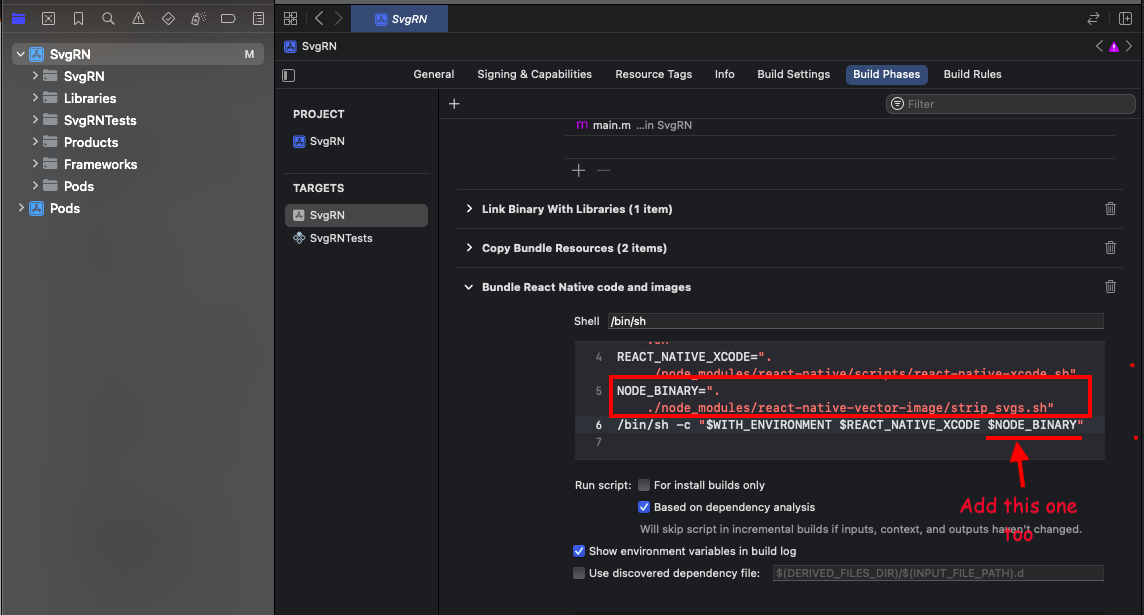Remove the selected source file with minus
1144x615 pixels.
(603, 170)
